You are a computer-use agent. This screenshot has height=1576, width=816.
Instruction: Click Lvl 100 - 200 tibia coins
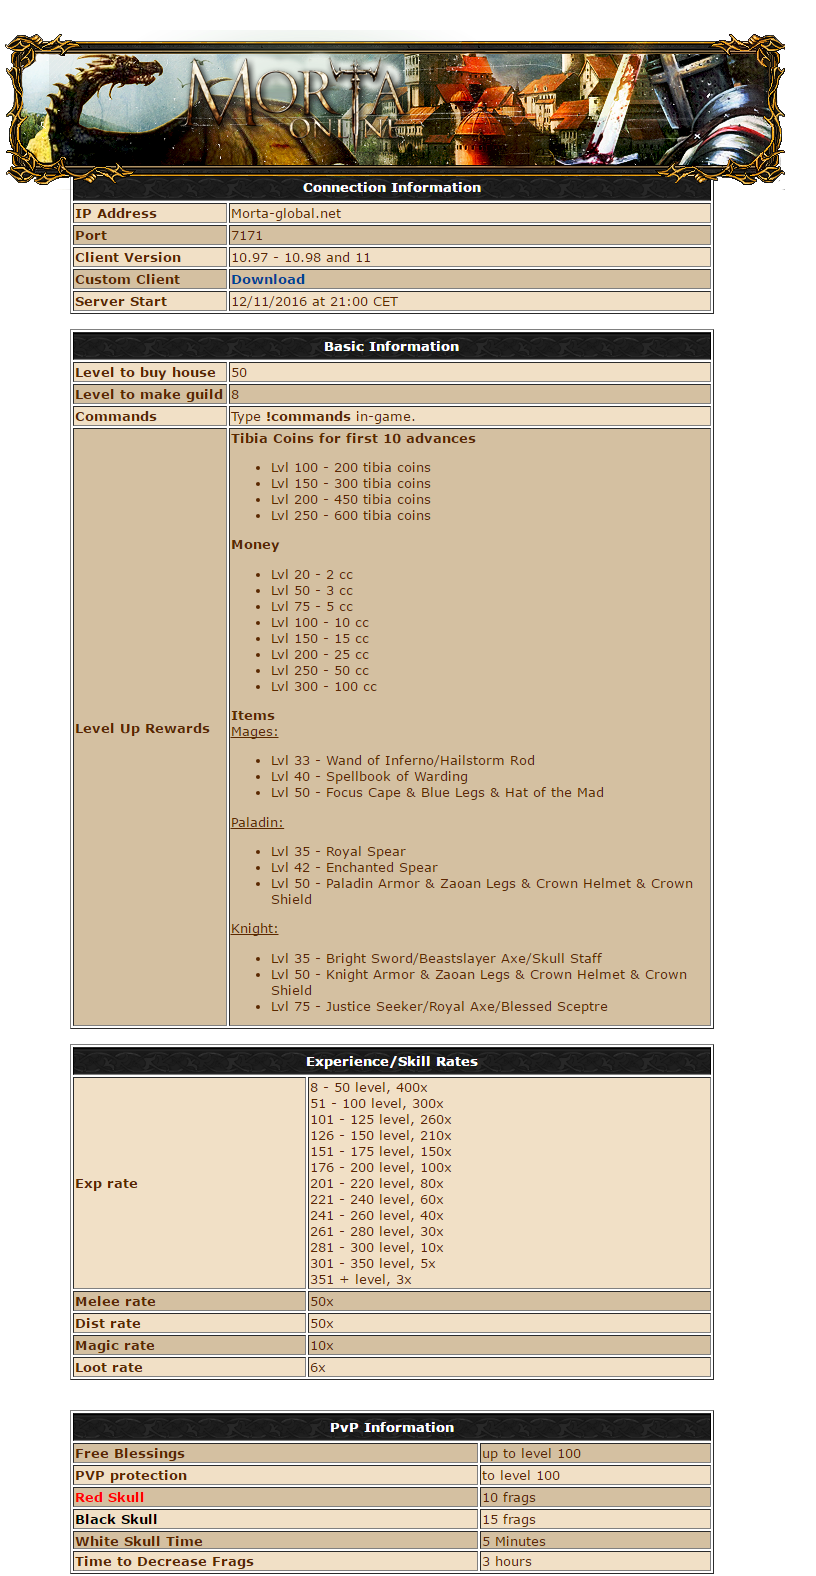(x=351, y=468)
